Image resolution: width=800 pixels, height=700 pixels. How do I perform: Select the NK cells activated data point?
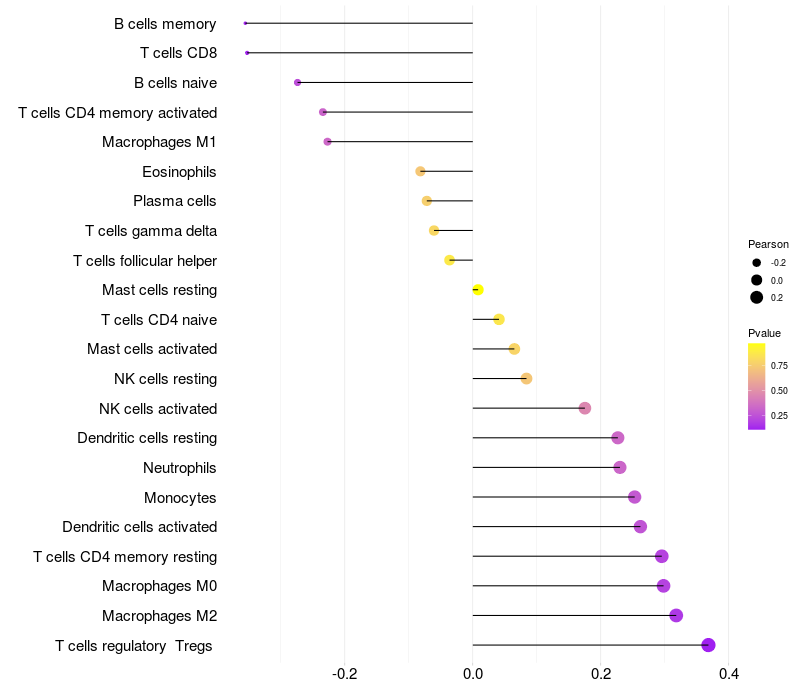click(585, 408)
